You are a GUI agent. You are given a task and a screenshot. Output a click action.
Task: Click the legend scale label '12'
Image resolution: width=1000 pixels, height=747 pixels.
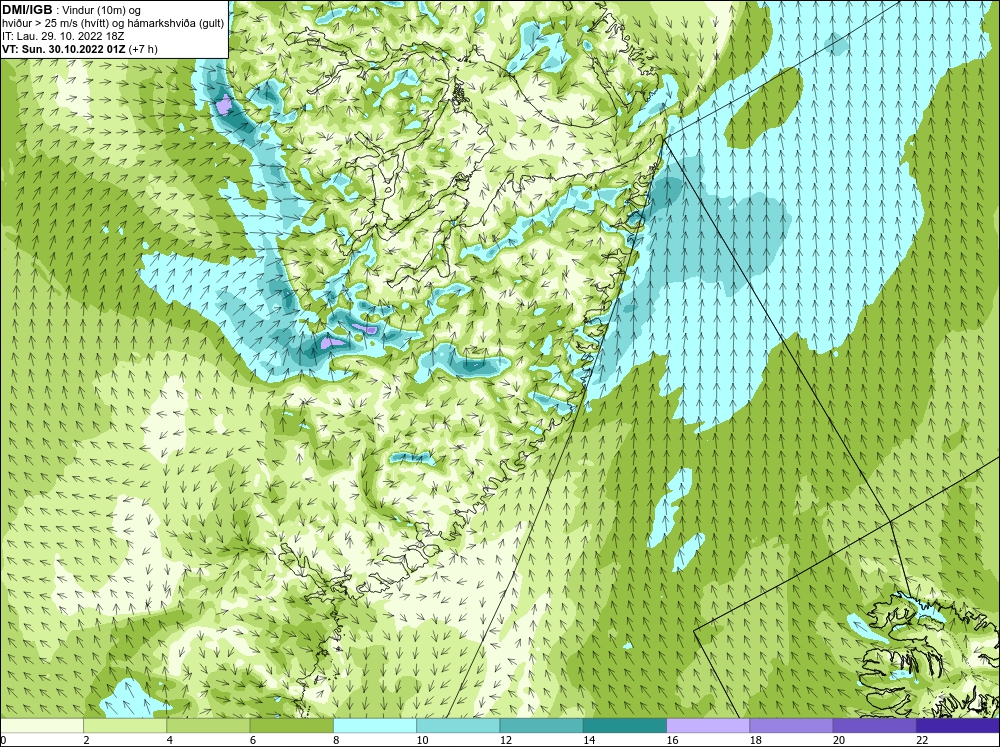(x=506, y=740)
